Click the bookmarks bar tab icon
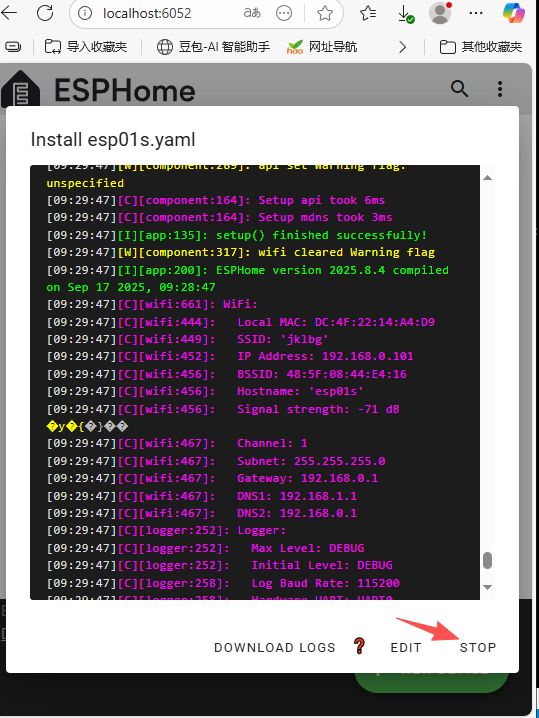This screenshot has width=539, height=718. click(13, 47)
